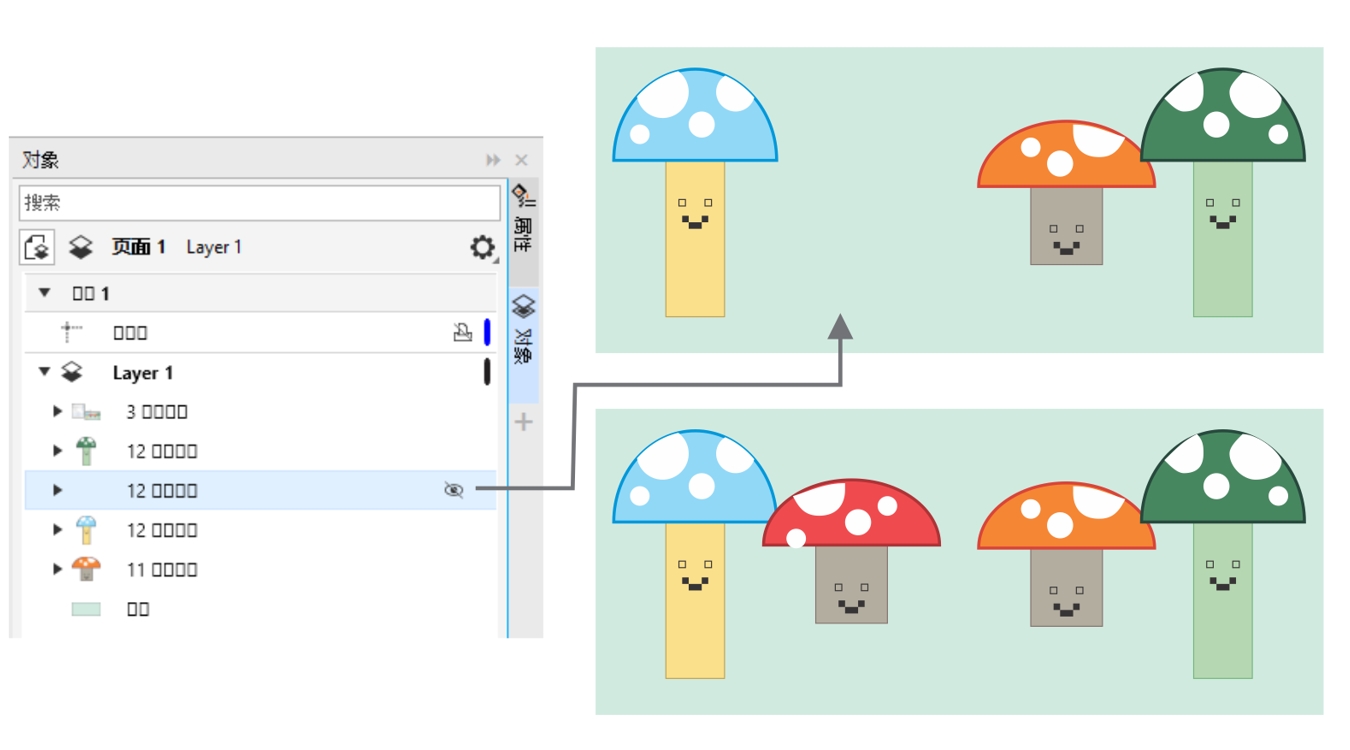Click the hidden-eye icon on the selected group
This screenshot has height=750, width=1350.
454,490
